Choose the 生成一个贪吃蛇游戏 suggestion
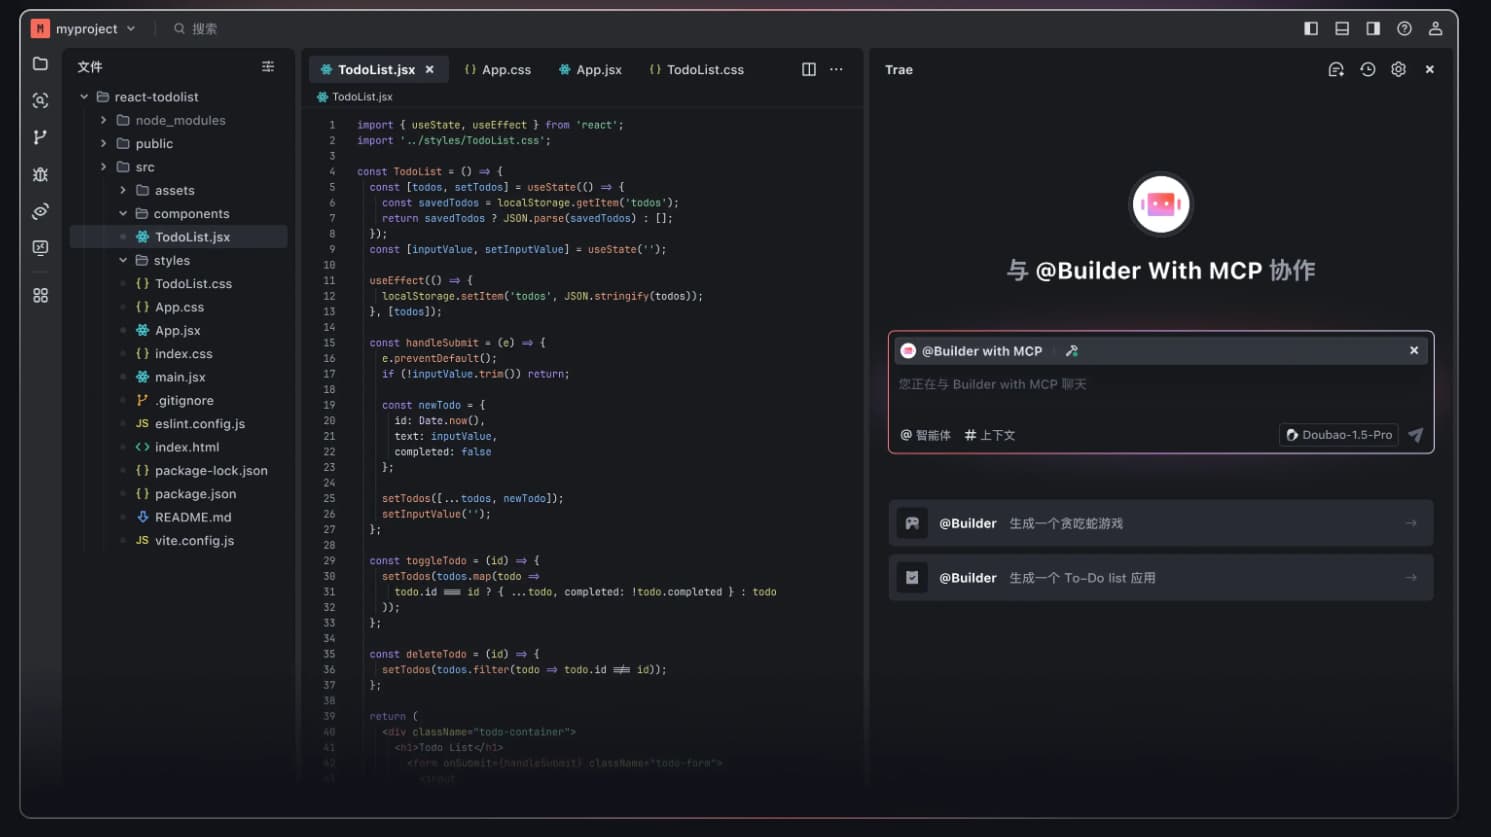 click(x=1161, y=523)
